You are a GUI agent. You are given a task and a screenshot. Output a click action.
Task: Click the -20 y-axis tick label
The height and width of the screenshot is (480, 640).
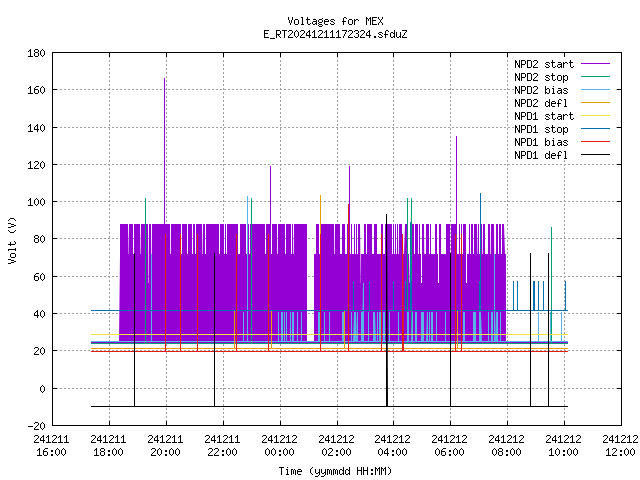36,426
